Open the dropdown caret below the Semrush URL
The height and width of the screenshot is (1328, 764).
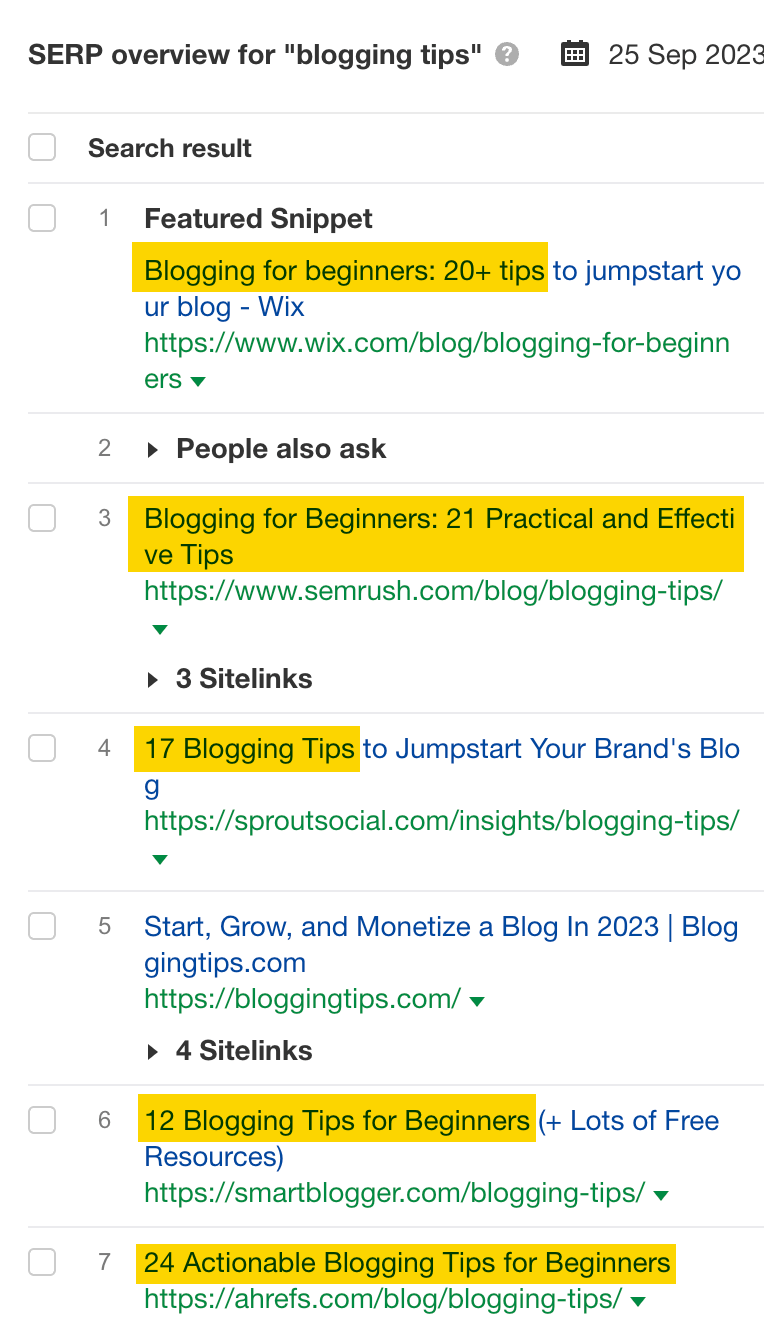(x=159, y=629)
